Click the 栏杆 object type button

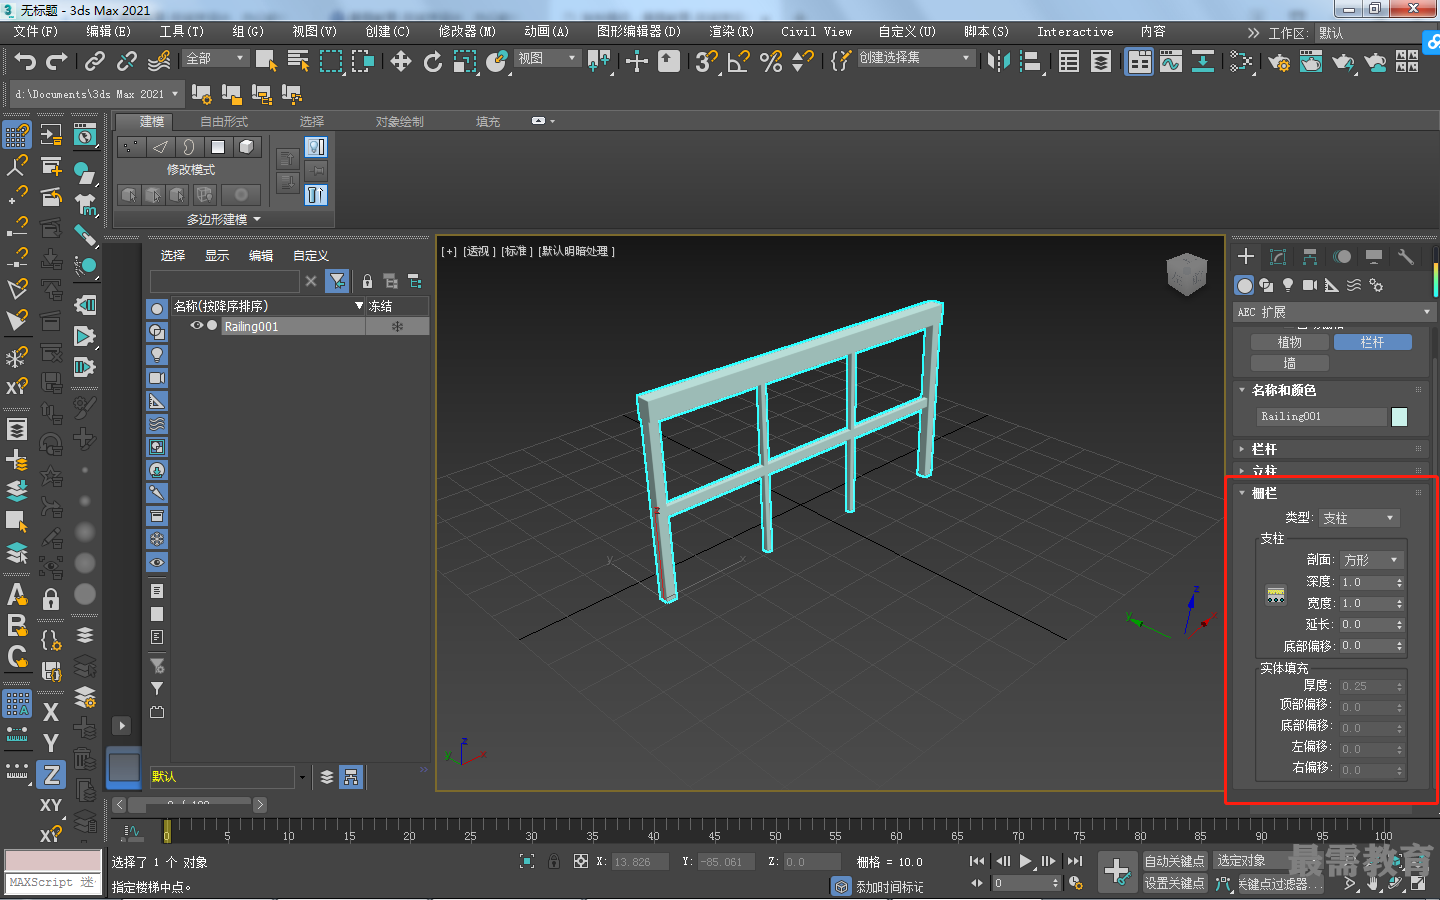[x=1372, y=342]
